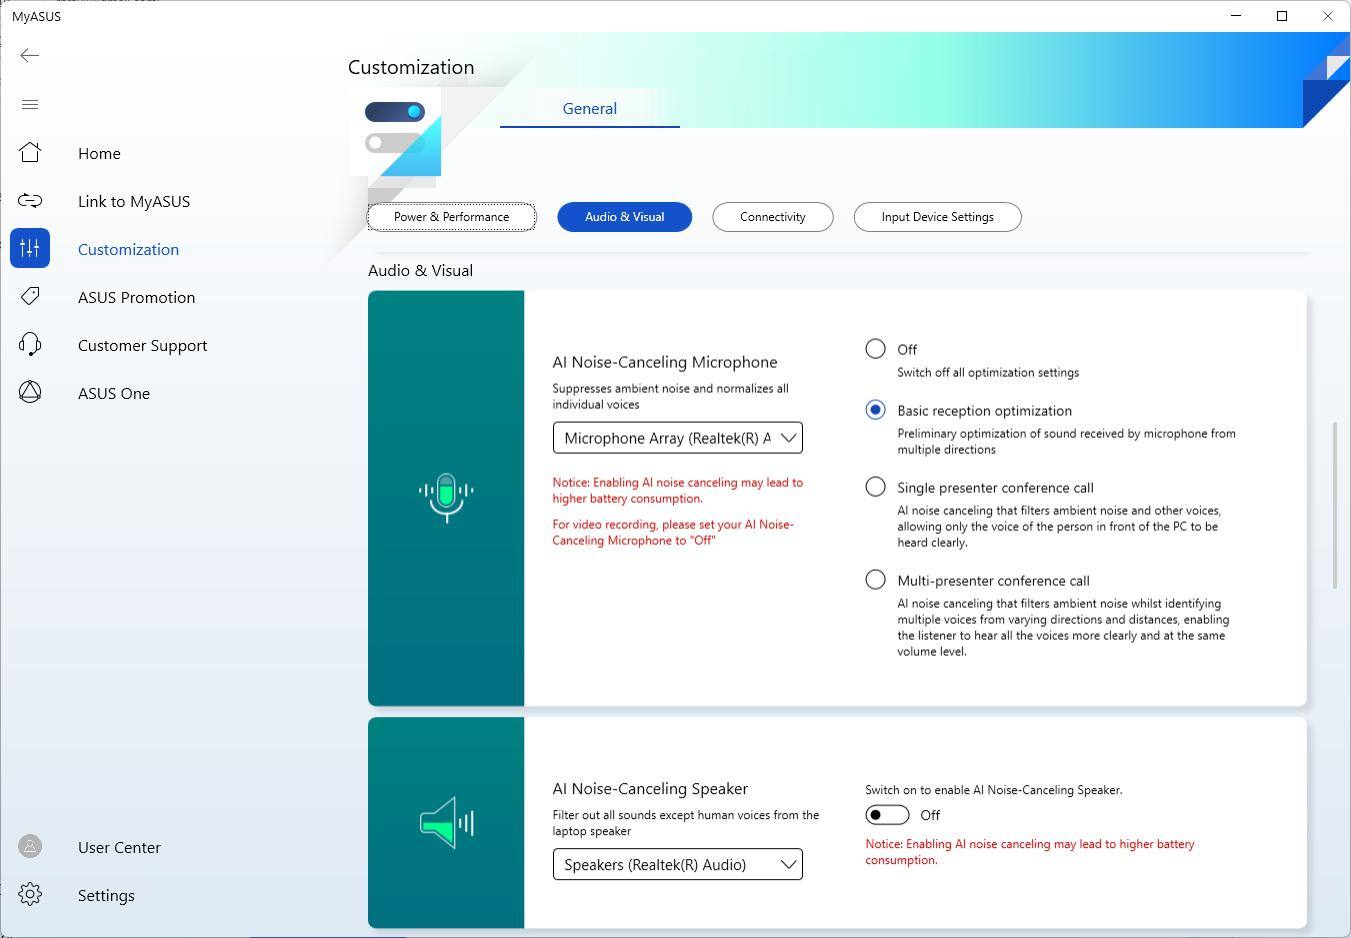Open the Connectivity settings category
Screen dimensions: 1351x938
pyautogui.click(x=772, y=217)
